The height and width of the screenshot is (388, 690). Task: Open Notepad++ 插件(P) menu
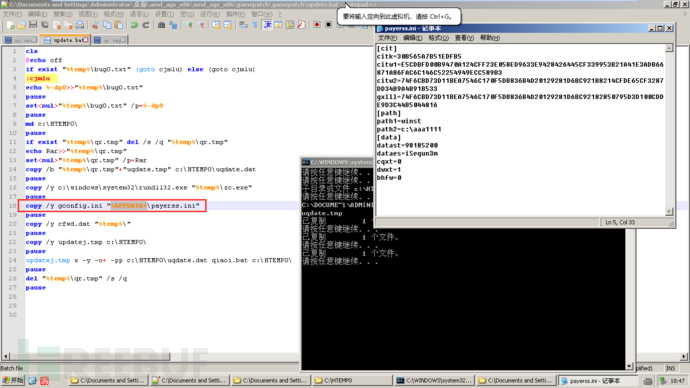[x=235, y=14]
